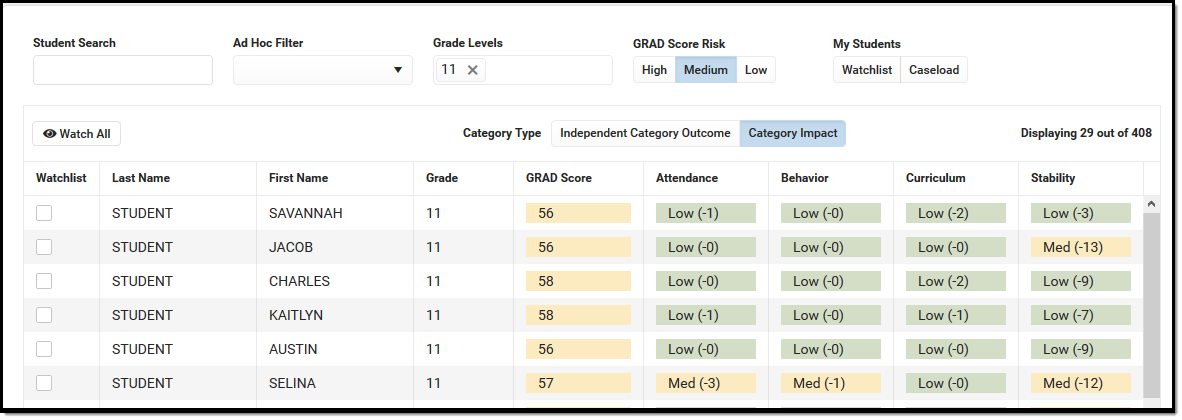Open the Grade Levels selector field
1182x420 pixels.
tap(549, 70)
